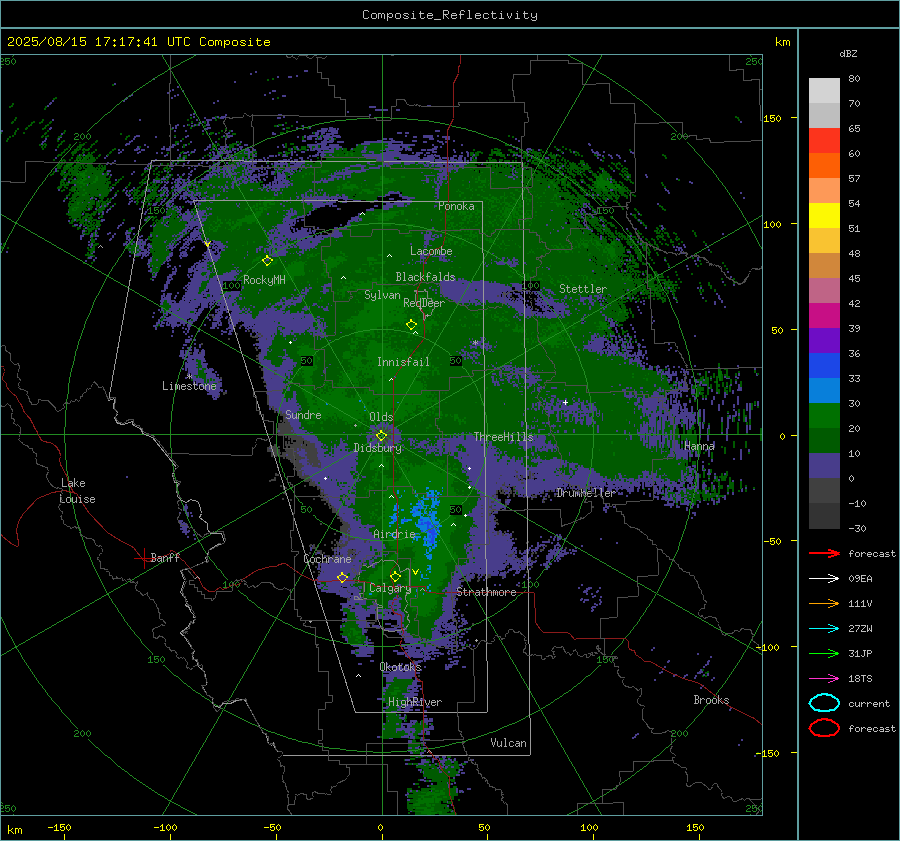Click the Didsbury city label

(x=378, y=448)
